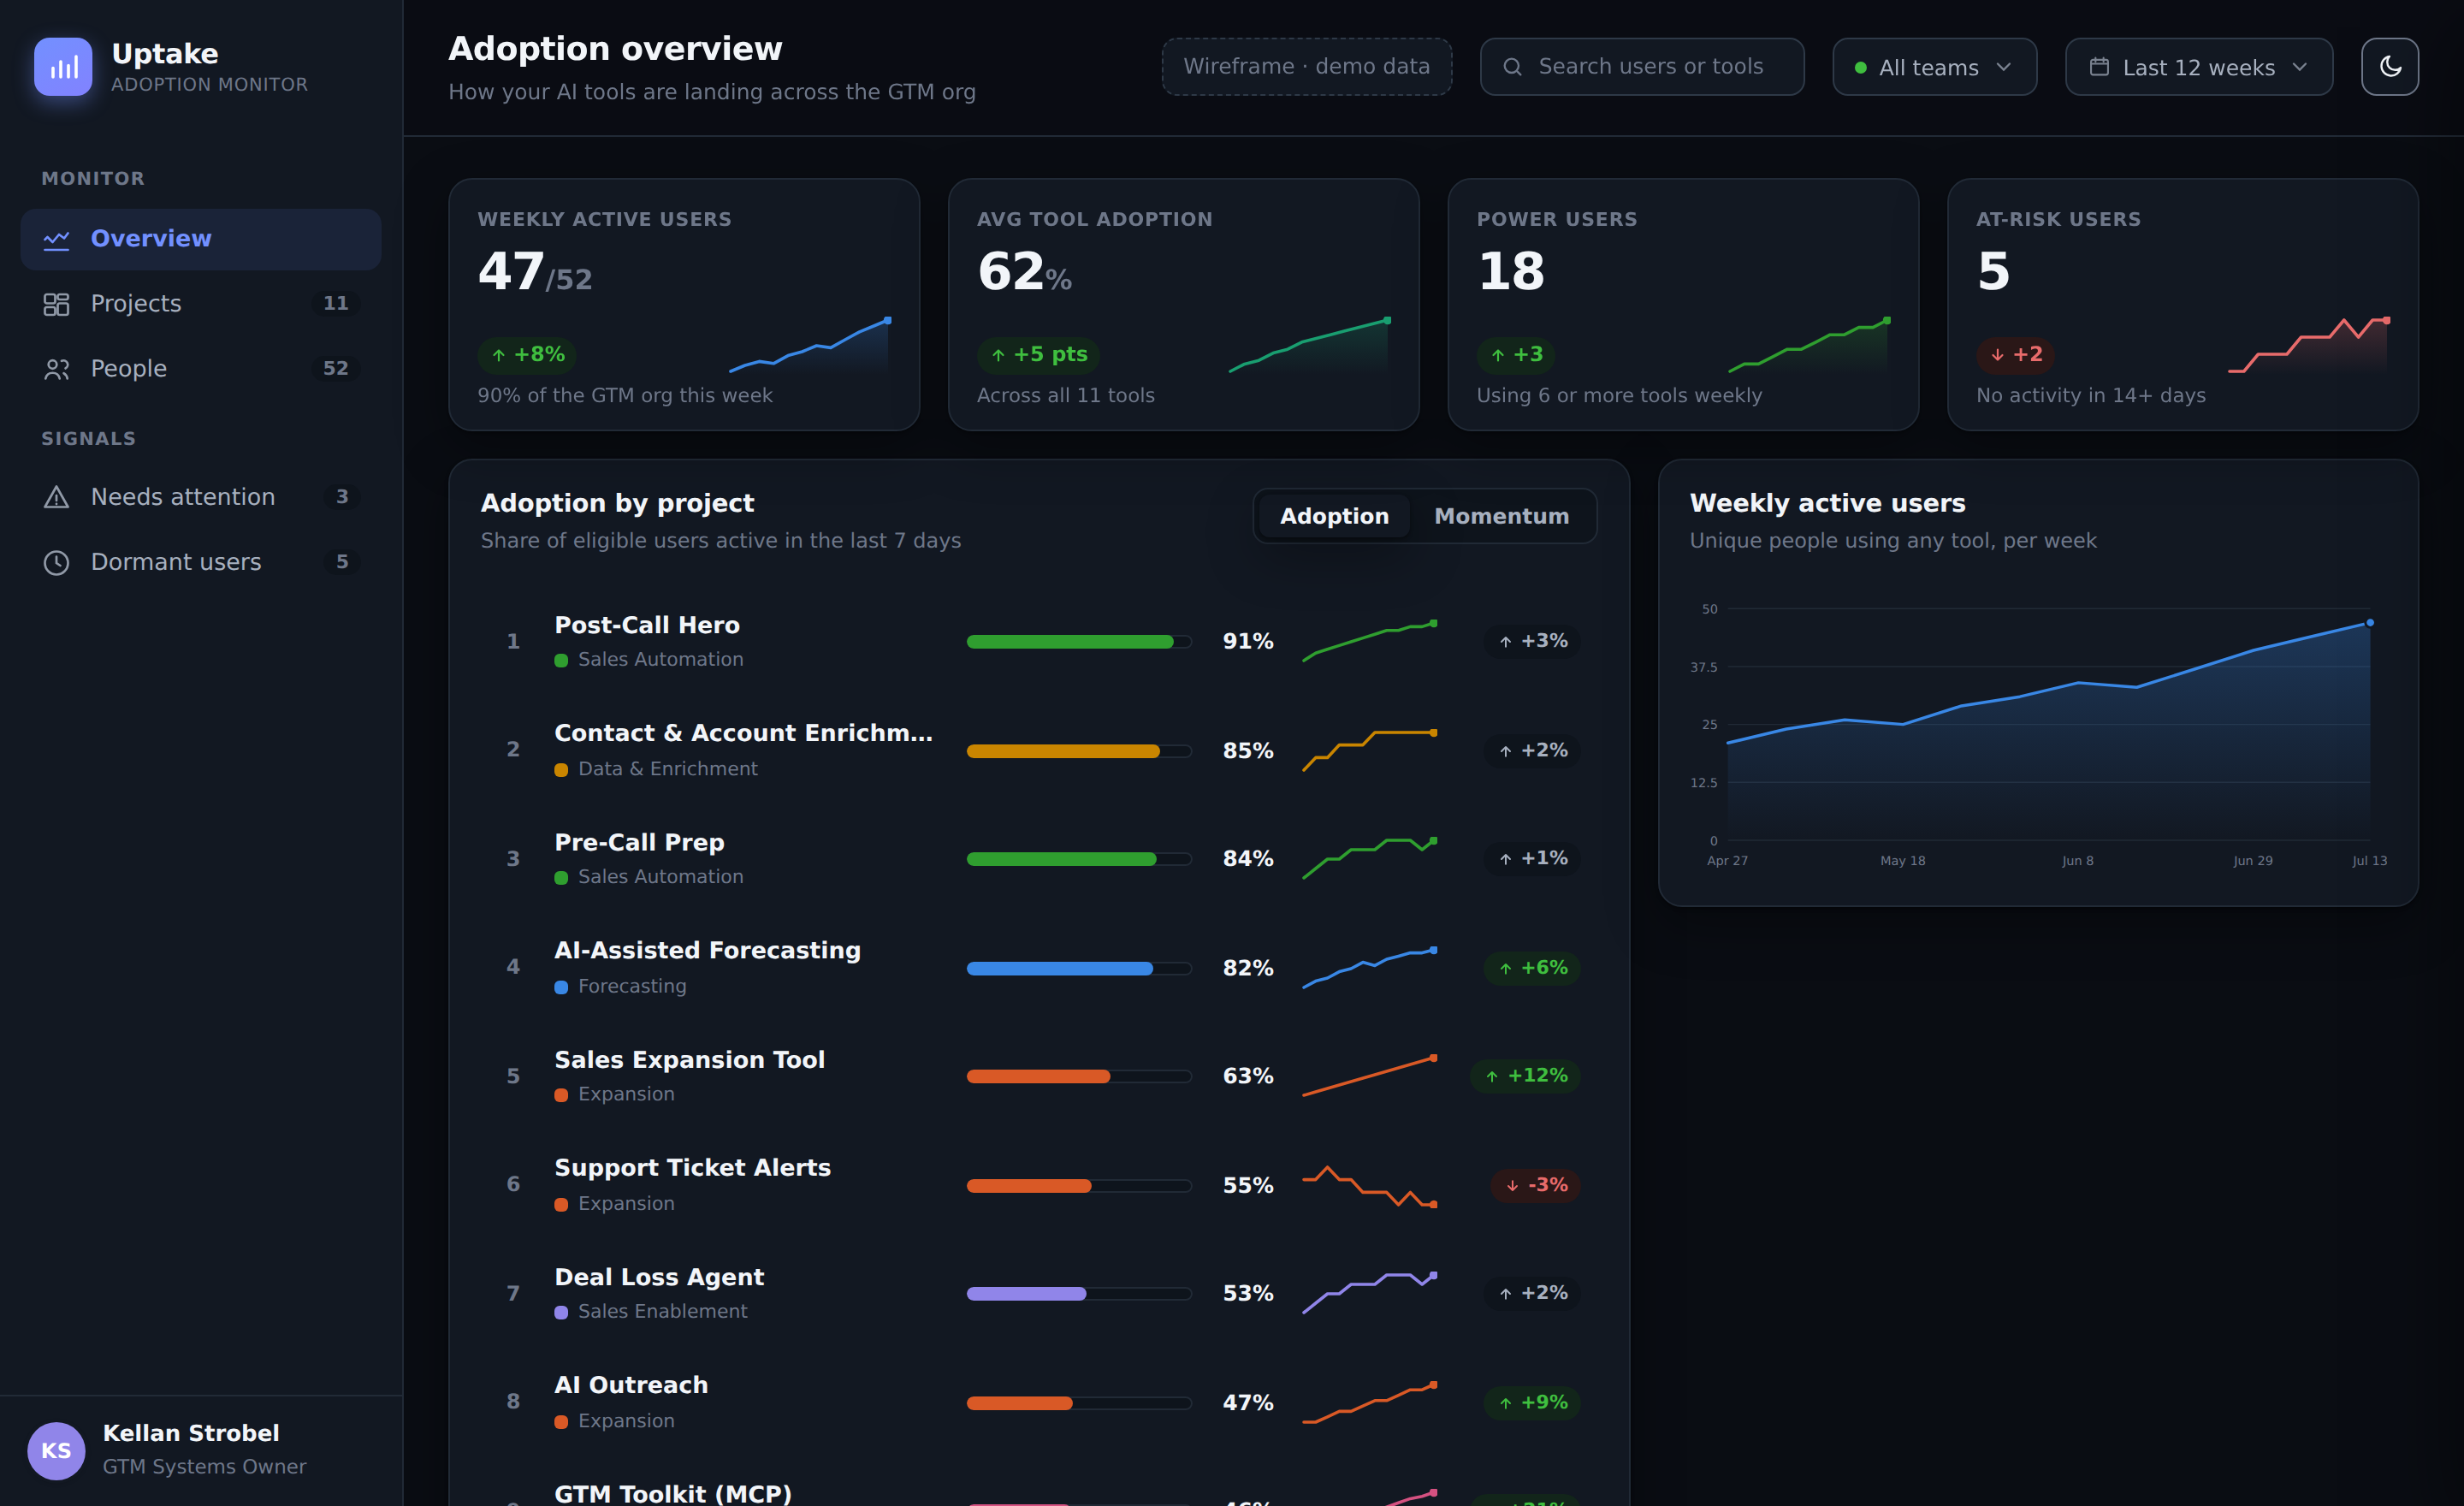This screenshot has height=1506, width=2464.
Task: Click the Weekly Active Users sparkline
Action: [x=810, y=345]
